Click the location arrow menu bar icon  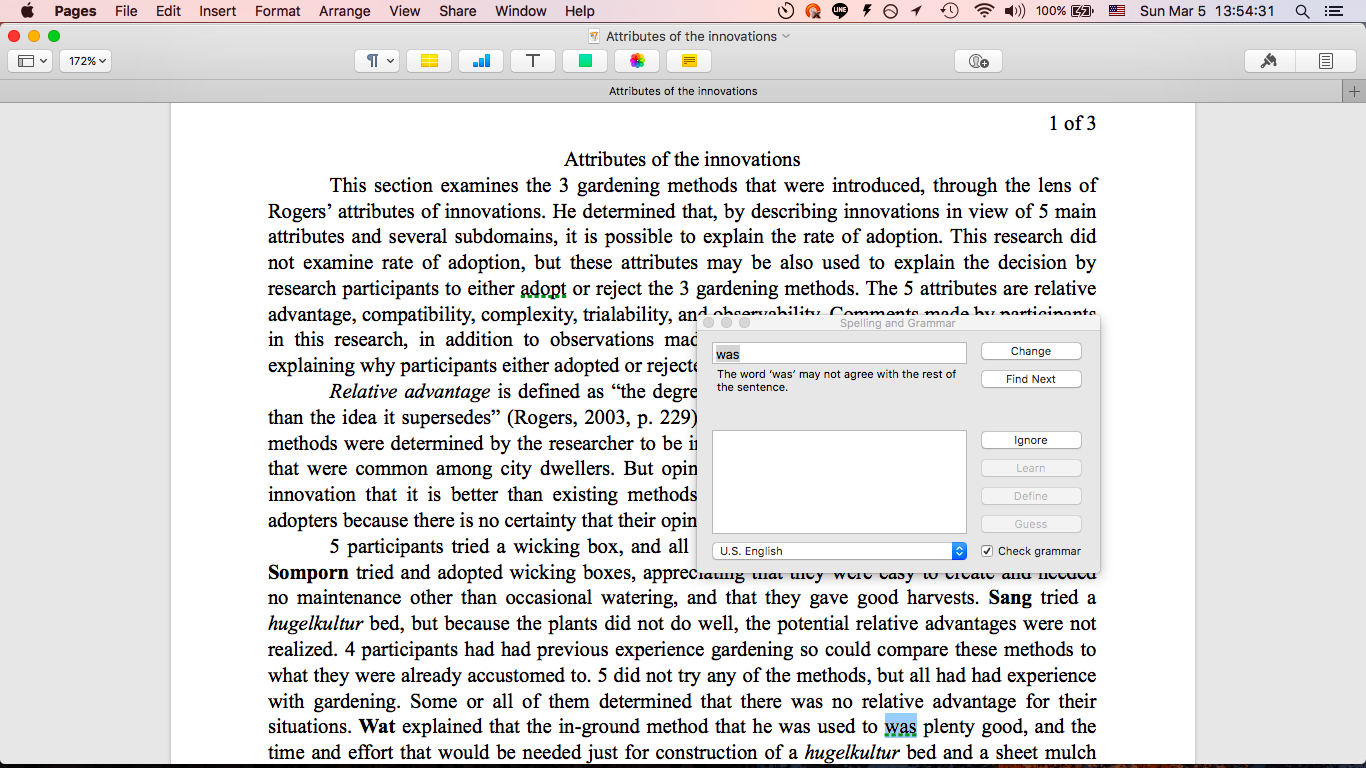click(917, 11)
